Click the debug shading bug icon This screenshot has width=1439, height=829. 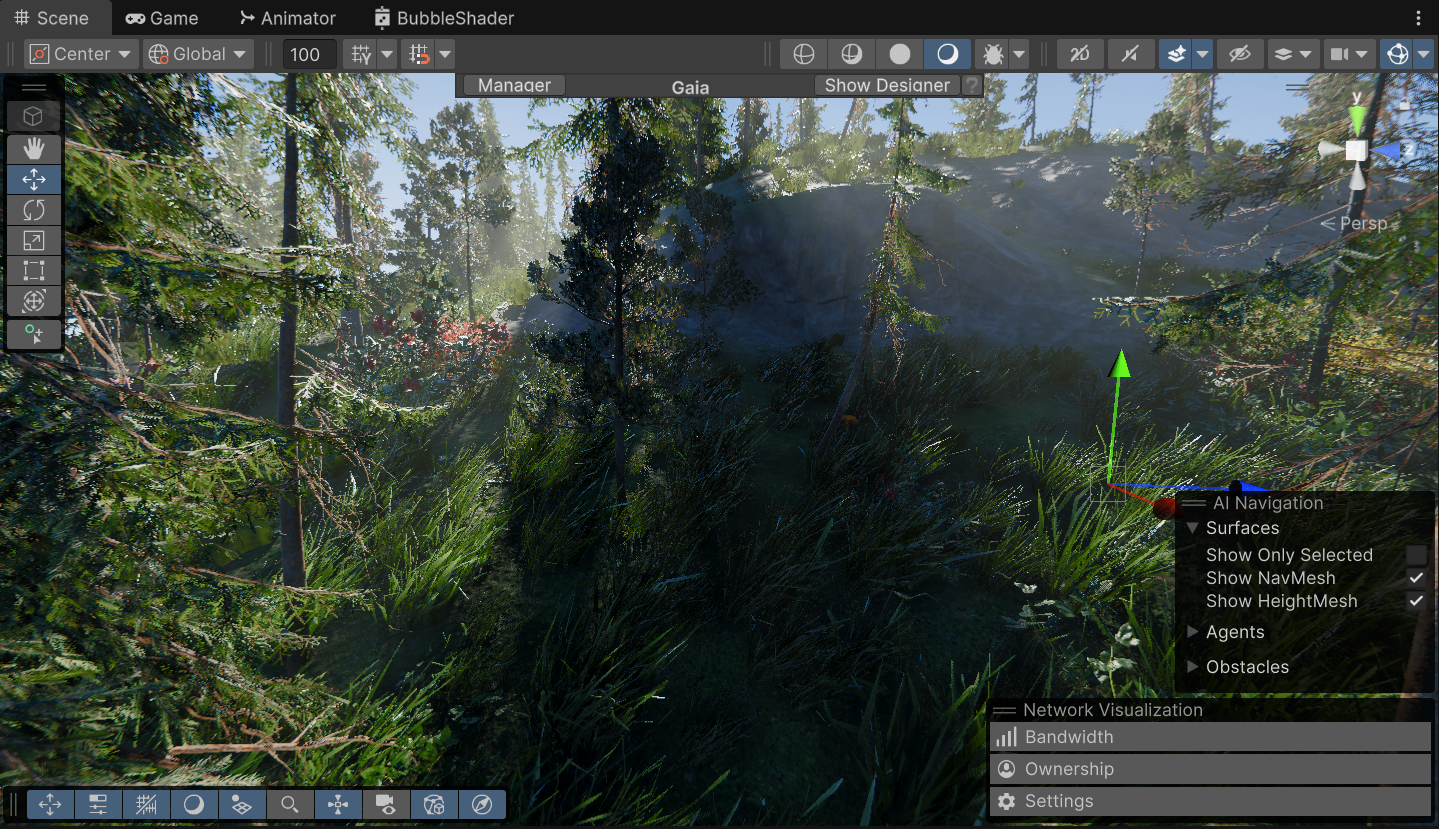point(994,53)
